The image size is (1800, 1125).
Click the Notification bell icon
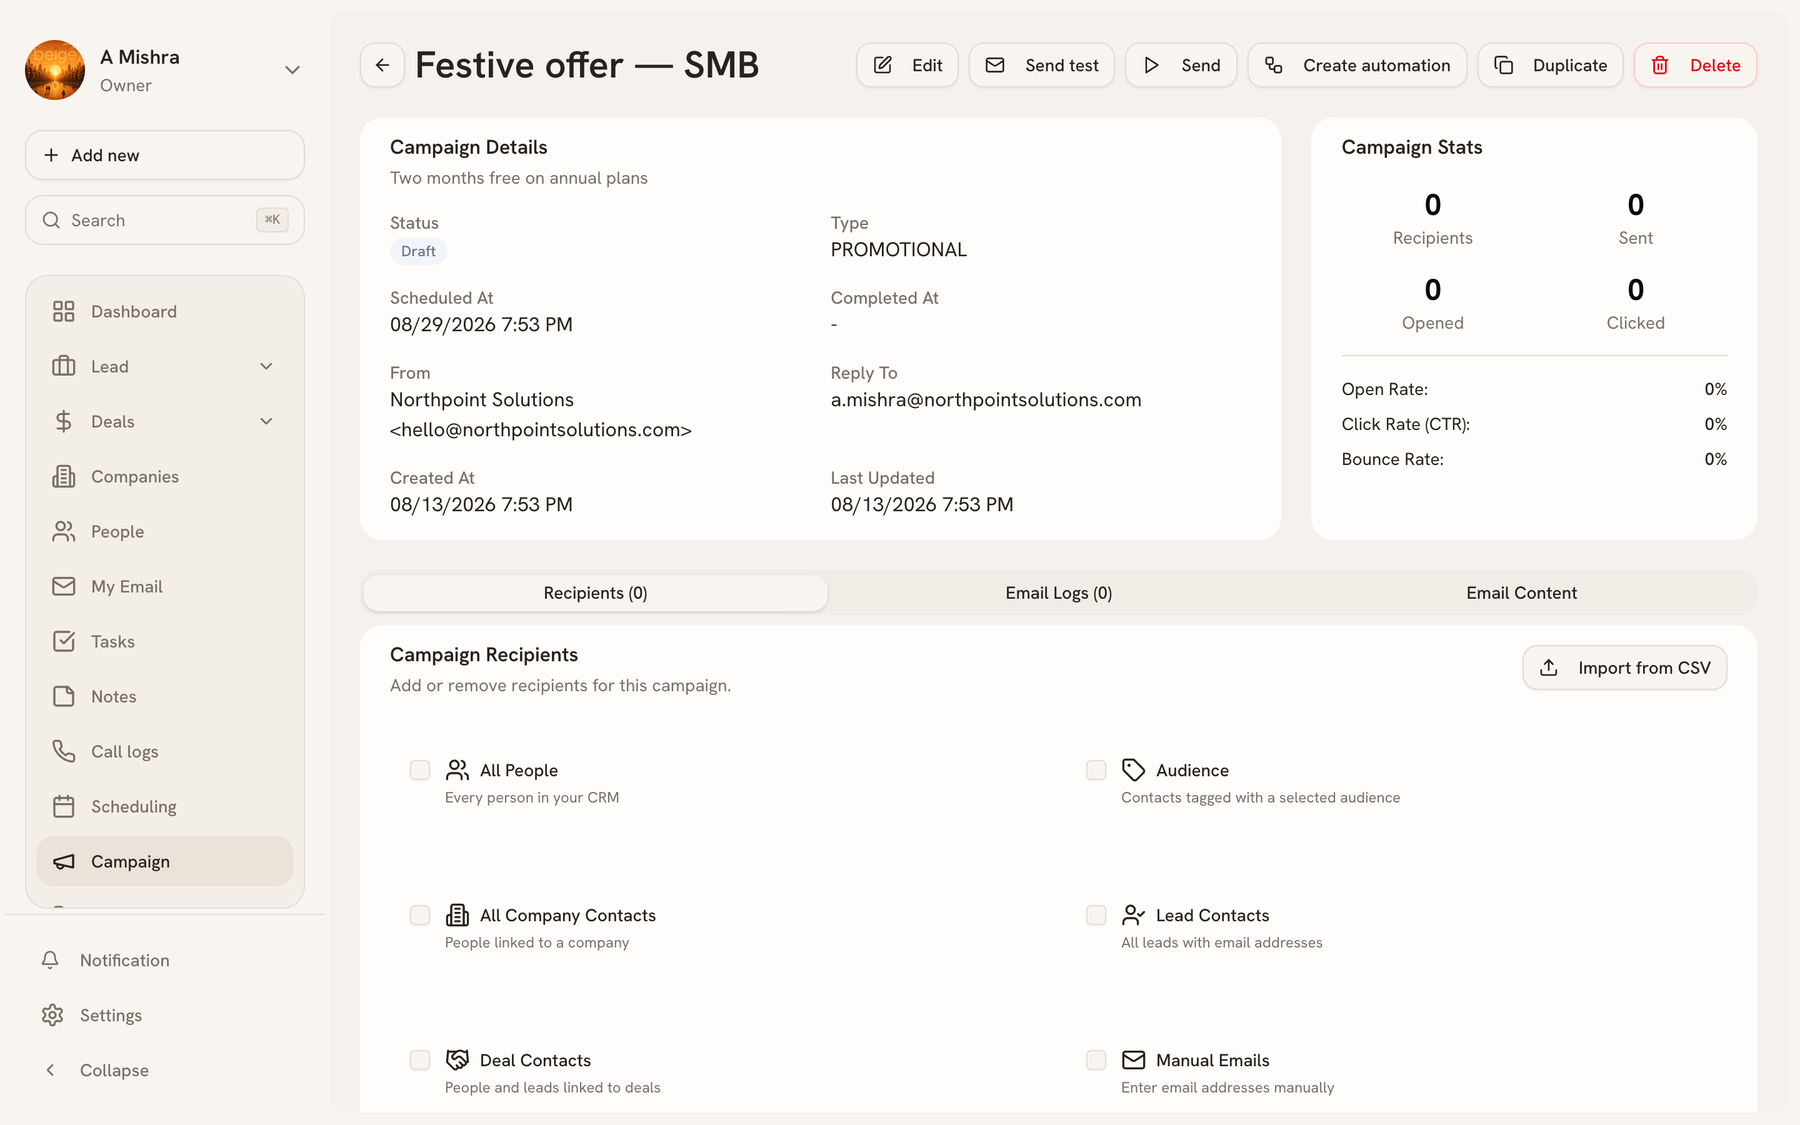point(50,960)
